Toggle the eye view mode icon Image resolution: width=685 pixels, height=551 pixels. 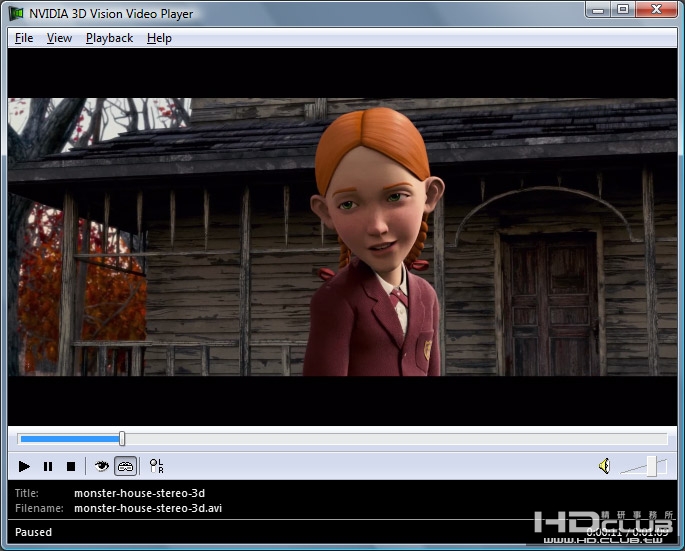pyautogui.click(x=102, y=466)
